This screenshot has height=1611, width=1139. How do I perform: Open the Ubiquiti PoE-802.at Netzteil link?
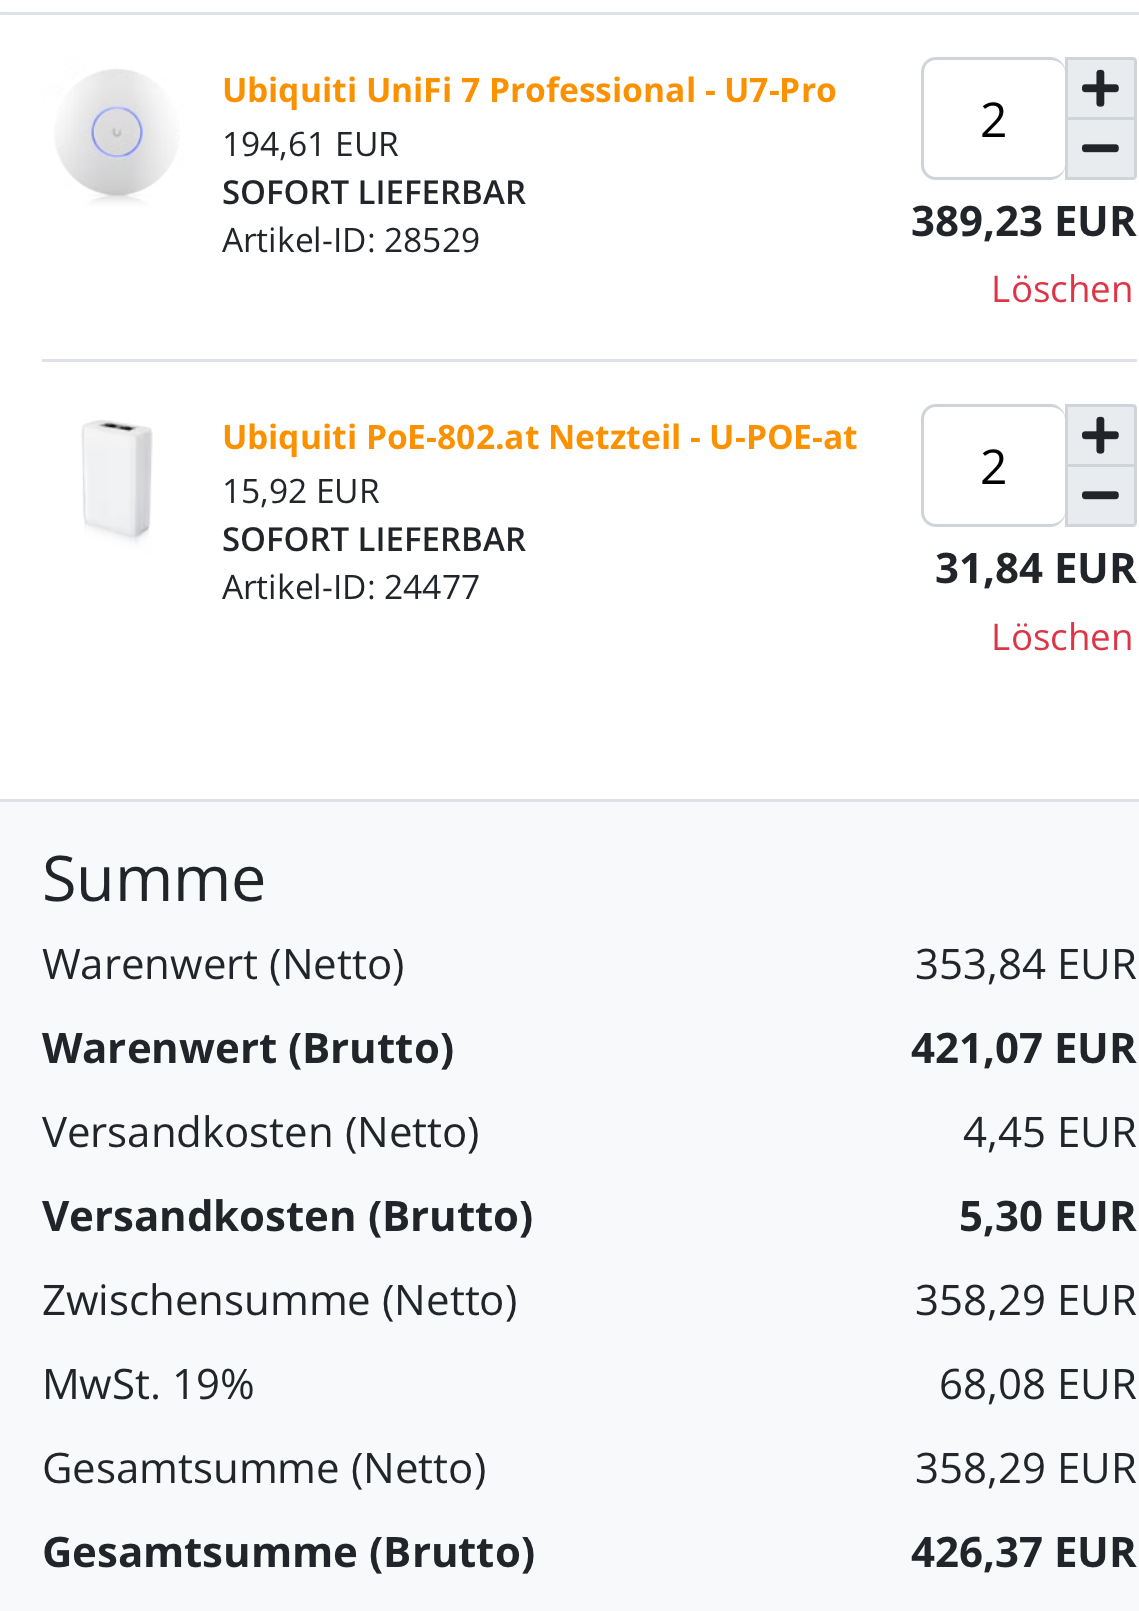(539, 438)
